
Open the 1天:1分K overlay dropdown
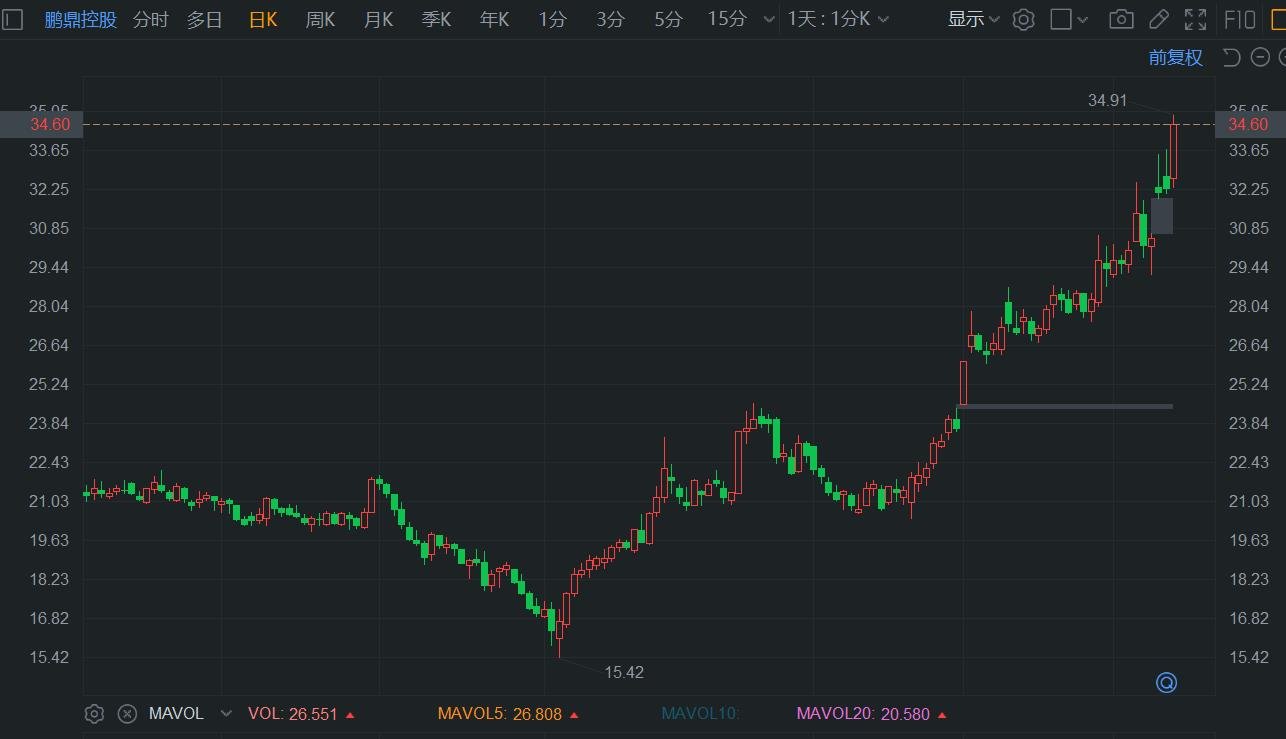coord(838,19)
